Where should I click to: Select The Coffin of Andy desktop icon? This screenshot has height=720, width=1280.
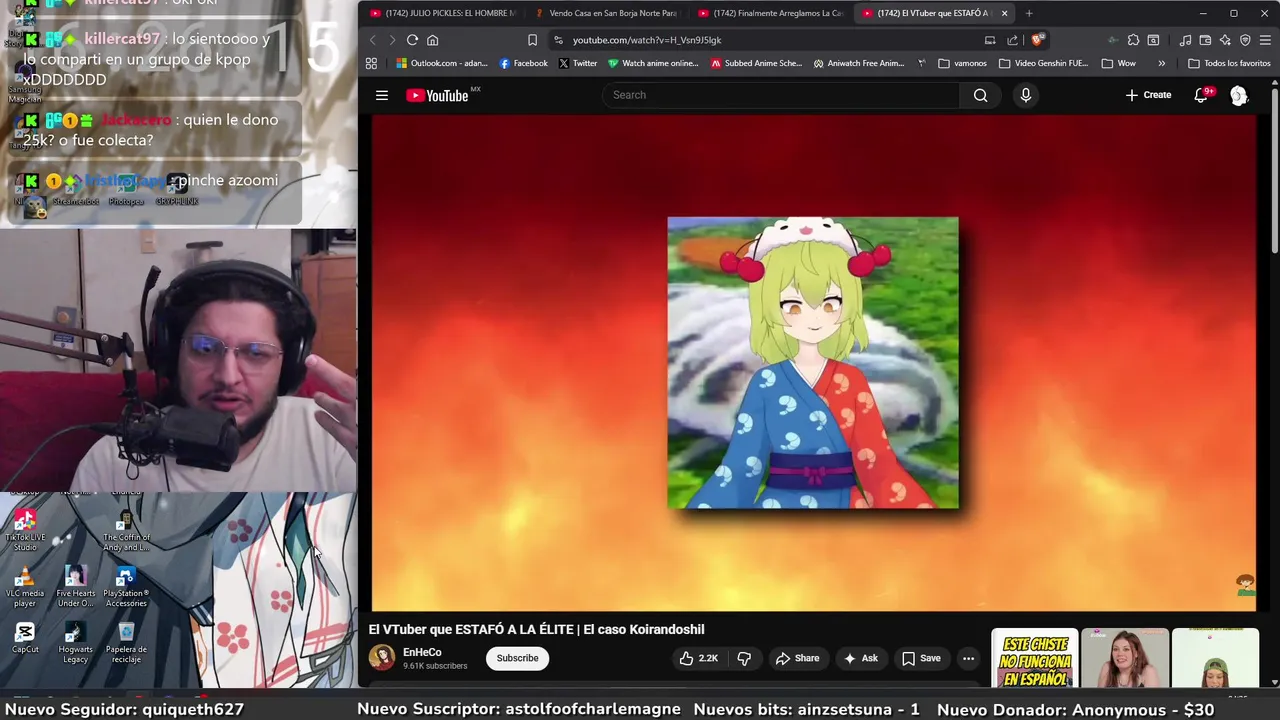(x=126, y=532)
